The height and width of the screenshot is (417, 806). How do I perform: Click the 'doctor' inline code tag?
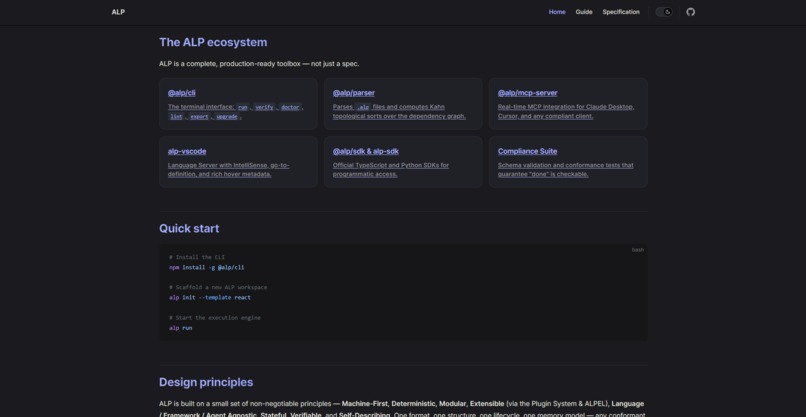point(290,107)
